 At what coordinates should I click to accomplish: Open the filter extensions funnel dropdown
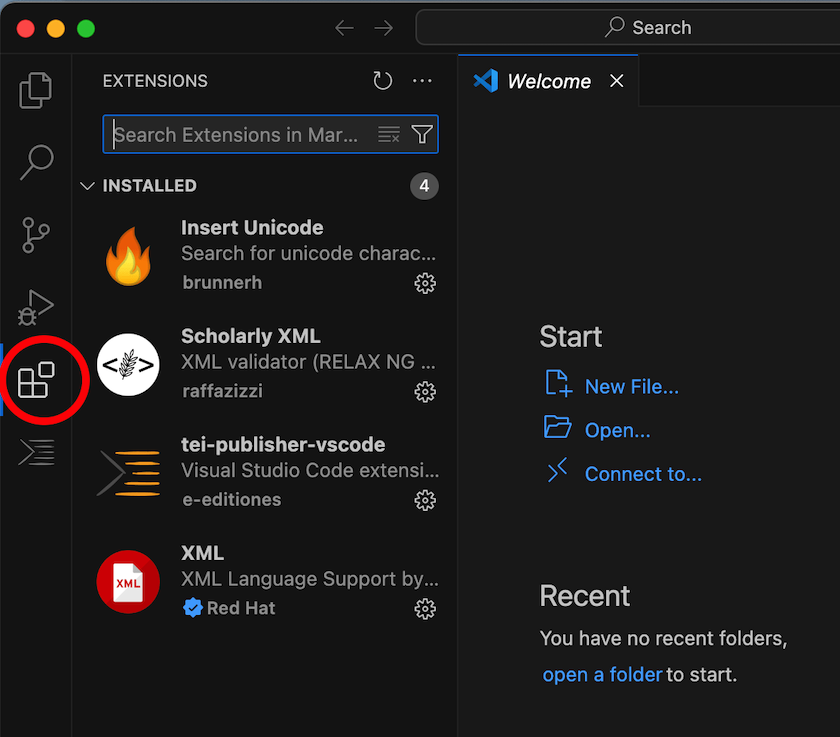point(421,133)
